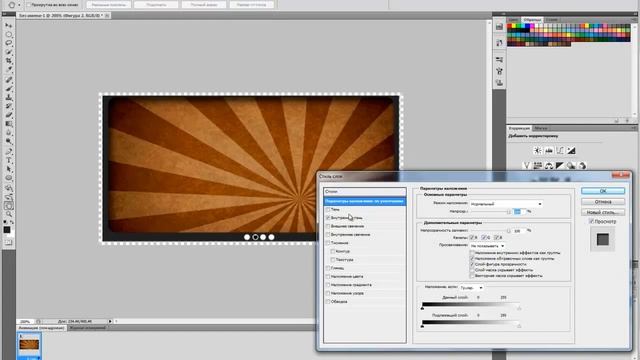Pick the red swatch in Swatches panel
The image size is (640, 360).
[x=509, y=26]
